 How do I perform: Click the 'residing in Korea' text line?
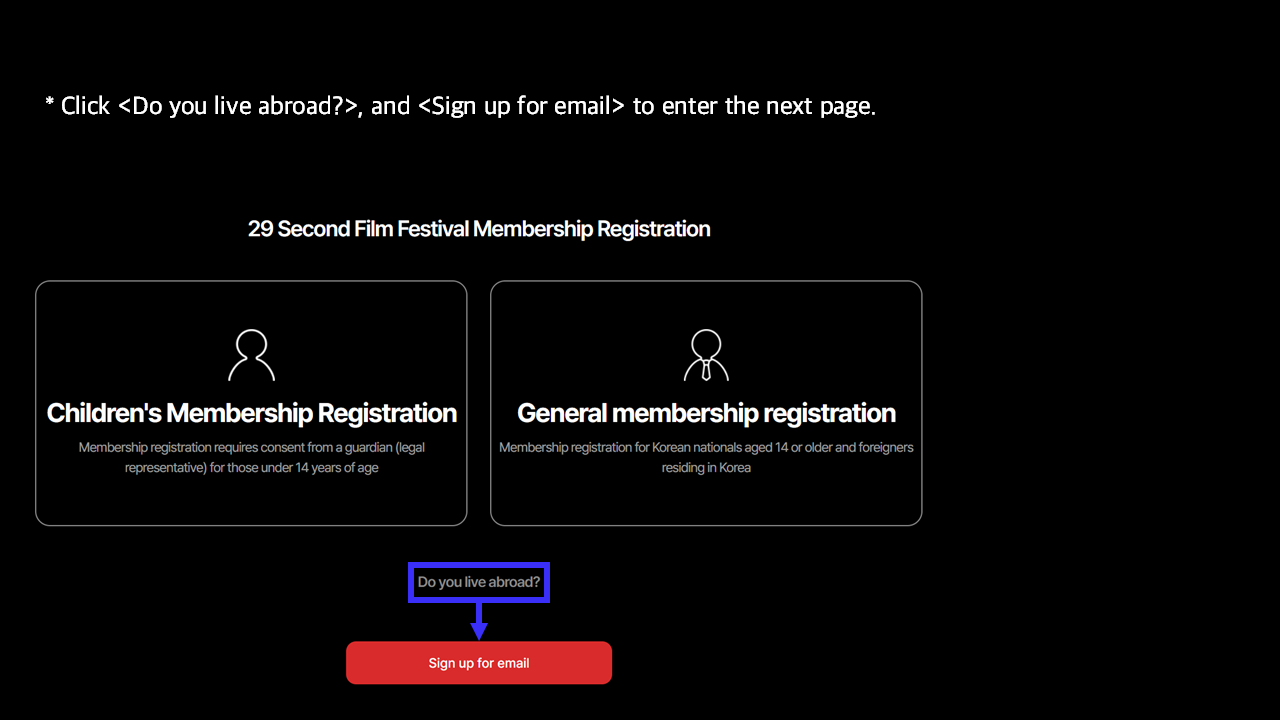pyautogui.click(x=706, y=468)
